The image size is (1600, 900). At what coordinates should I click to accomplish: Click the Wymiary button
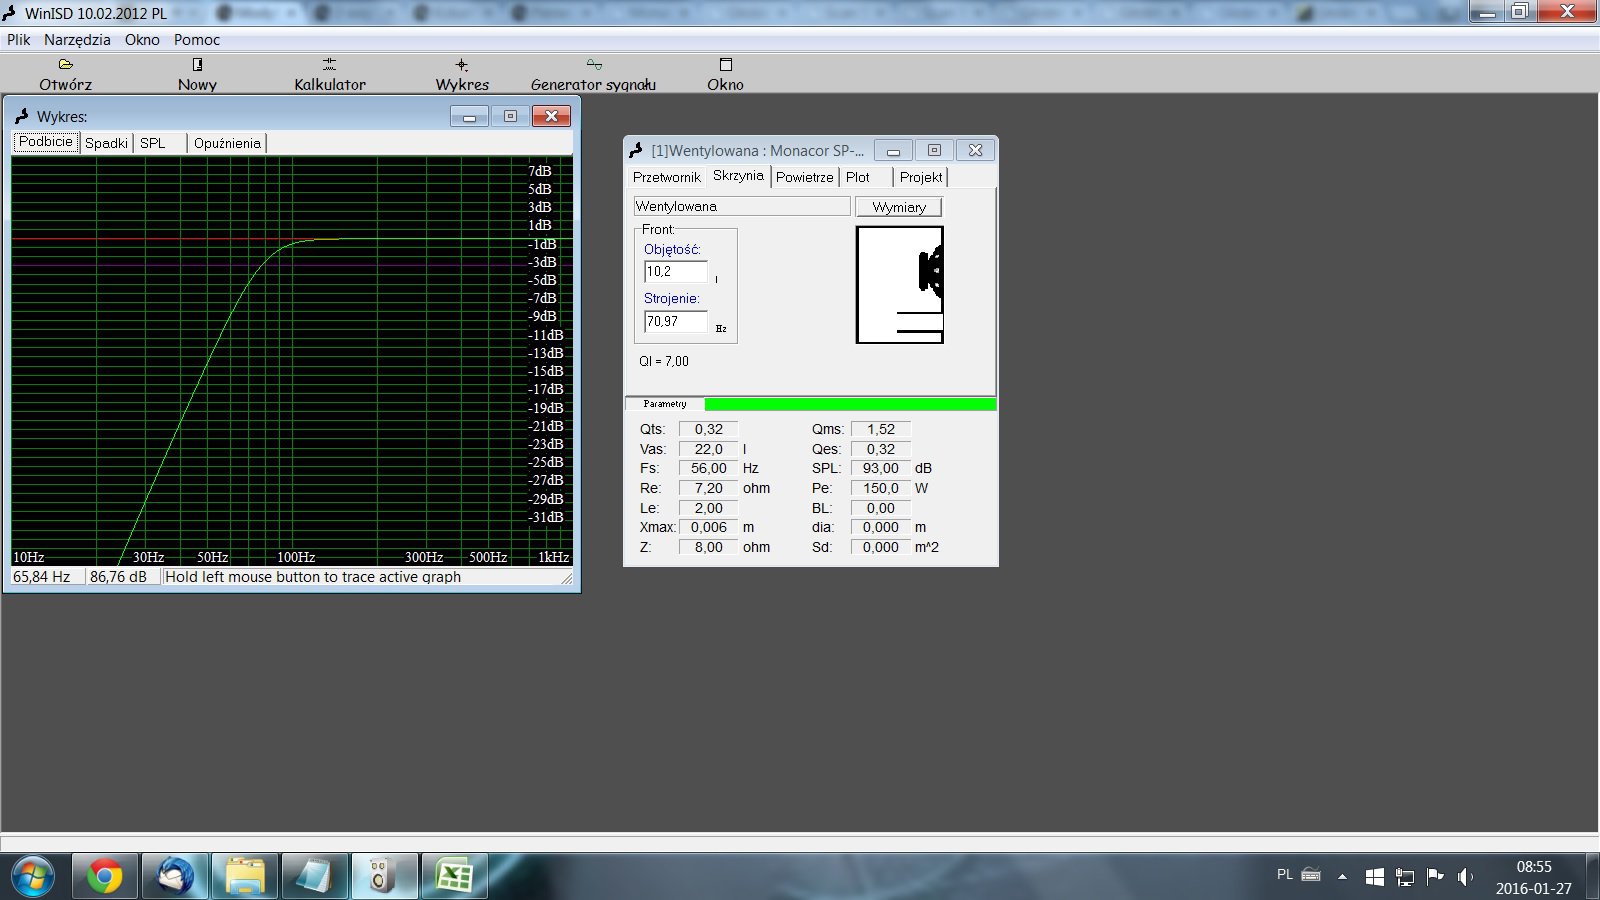[899, 207]
